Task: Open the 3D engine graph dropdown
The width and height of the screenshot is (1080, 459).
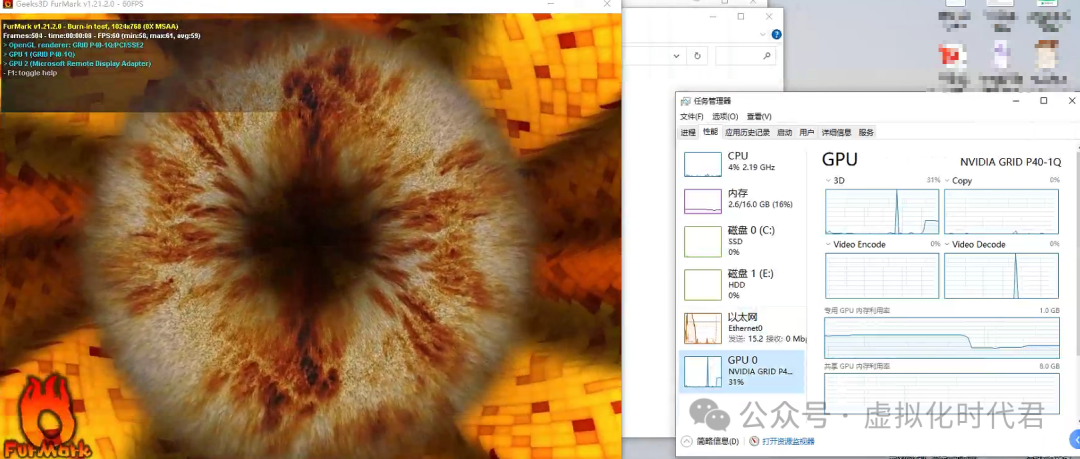Action: 829,181
